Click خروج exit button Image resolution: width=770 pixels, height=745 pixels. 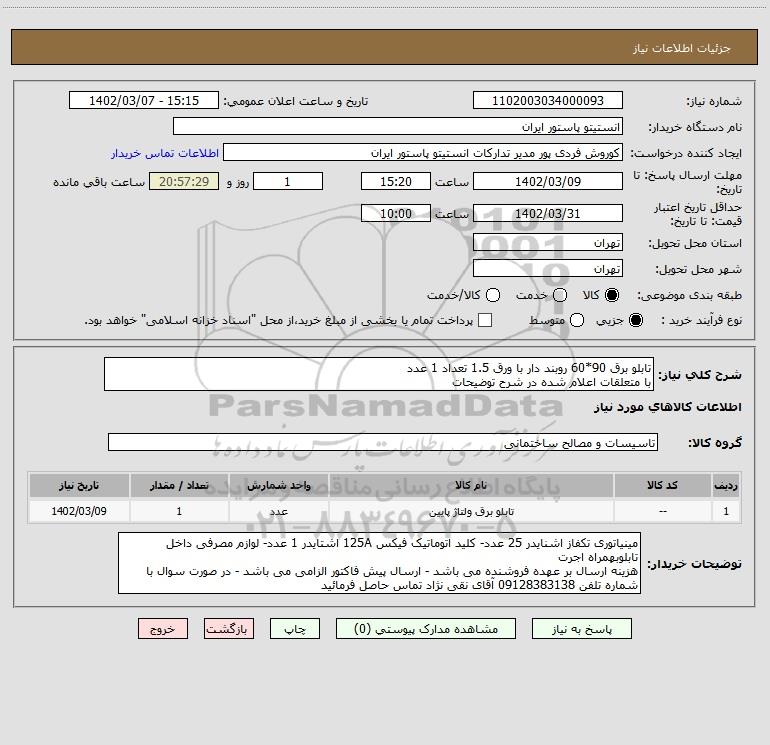pyautogui.click(x=163, y=629)
